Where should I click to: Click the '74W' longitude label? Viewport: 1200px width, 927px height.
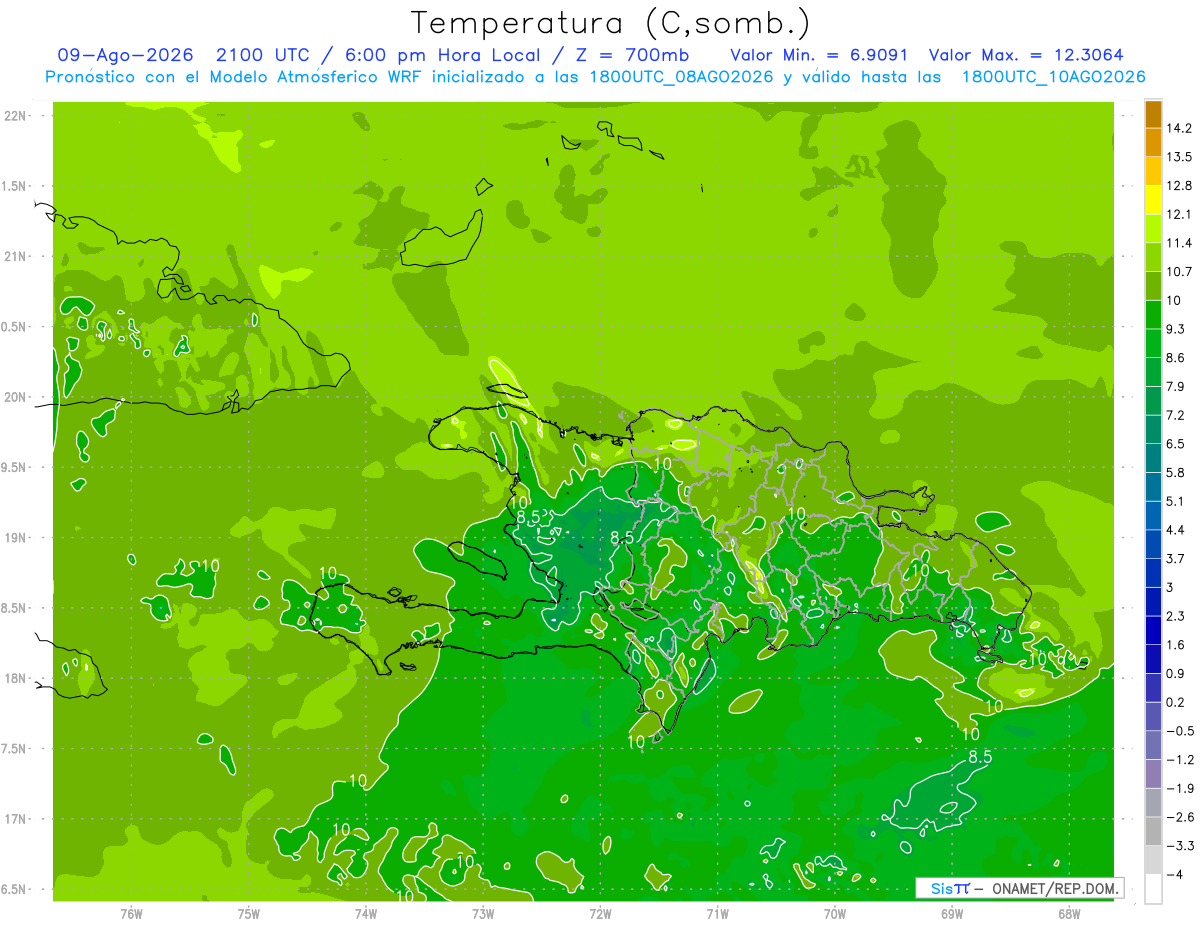366,912
